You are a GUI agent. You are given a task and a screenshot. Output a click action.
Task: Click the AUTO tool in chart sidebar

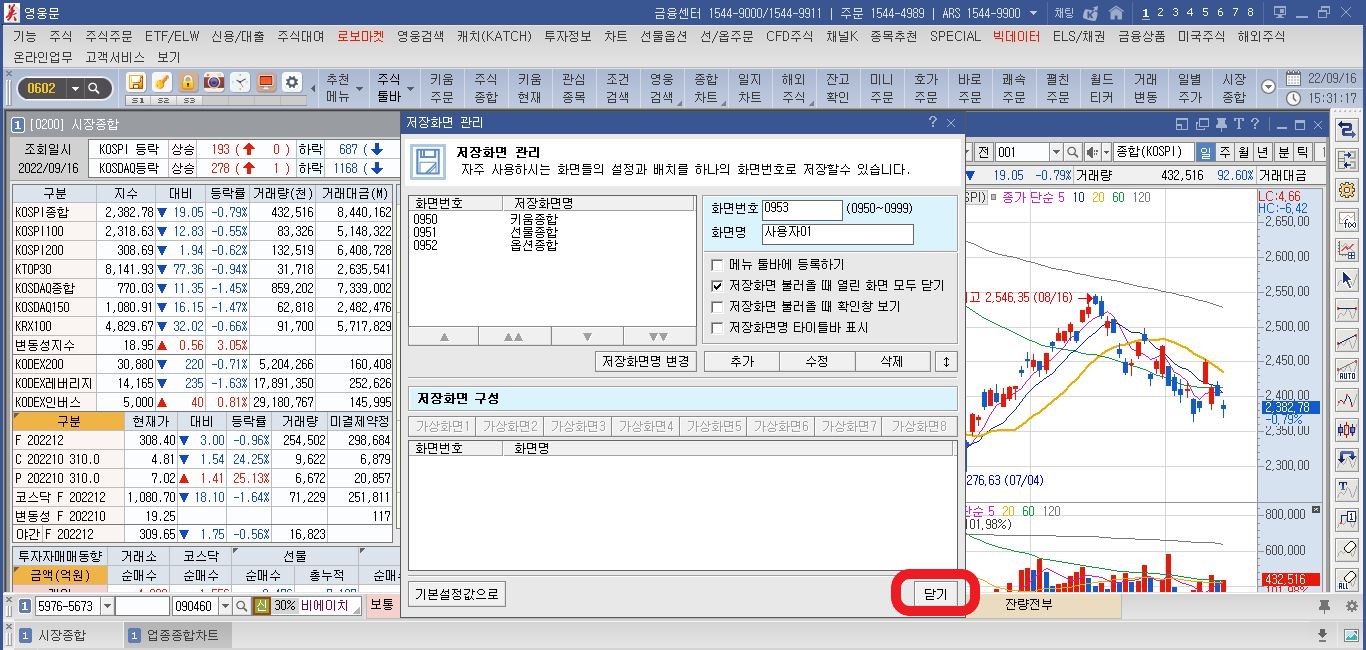coord(1346,370)
